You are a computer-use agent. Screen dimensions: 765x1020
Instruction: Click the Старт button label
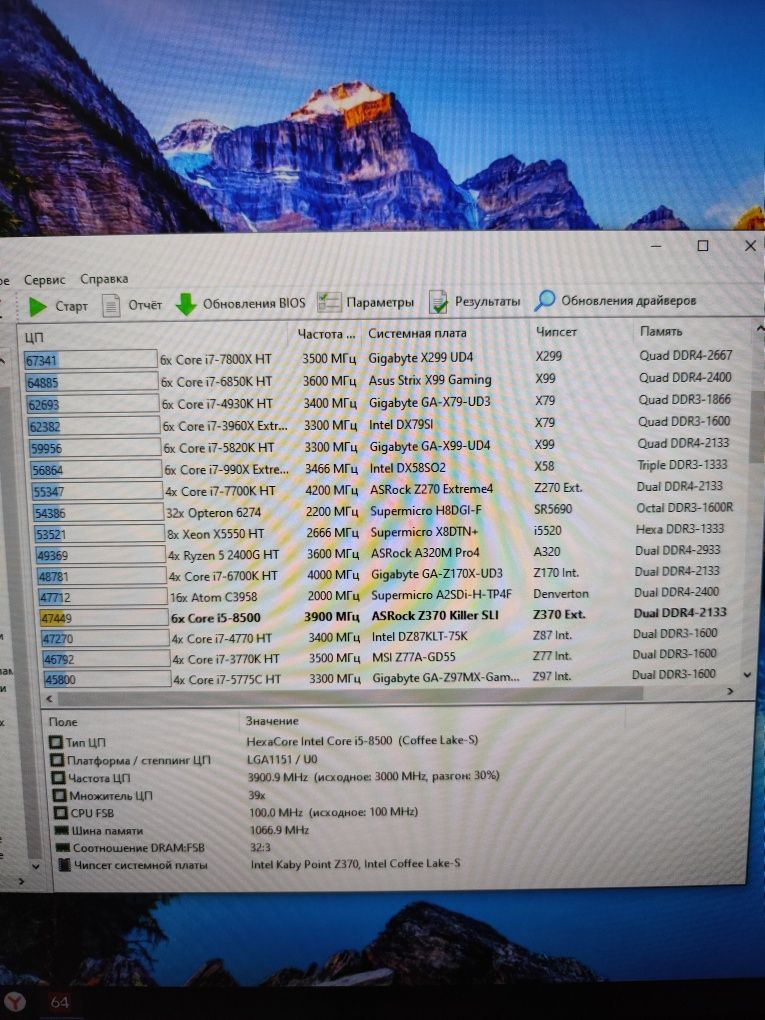[72, 306]
